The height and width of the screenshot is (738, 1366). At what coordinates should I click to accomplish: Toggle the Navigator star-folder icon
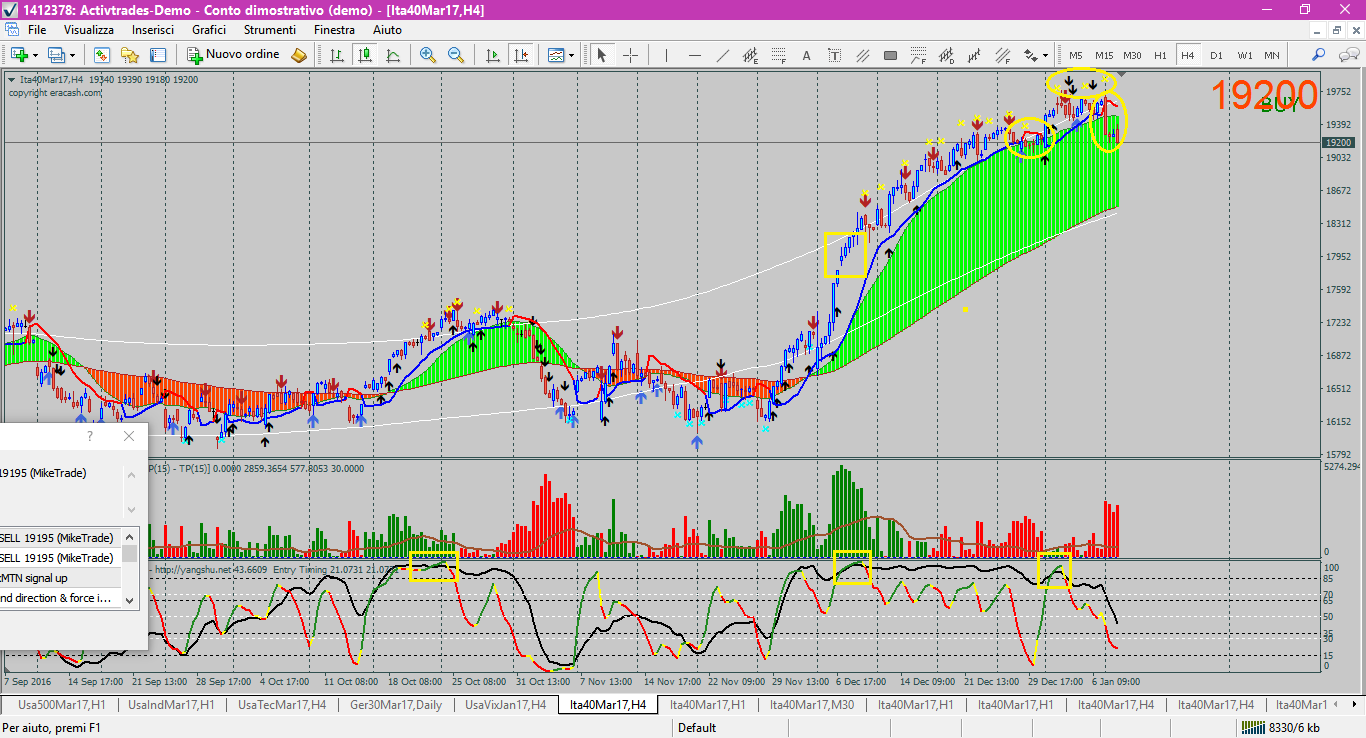click(x=129, y=55)
